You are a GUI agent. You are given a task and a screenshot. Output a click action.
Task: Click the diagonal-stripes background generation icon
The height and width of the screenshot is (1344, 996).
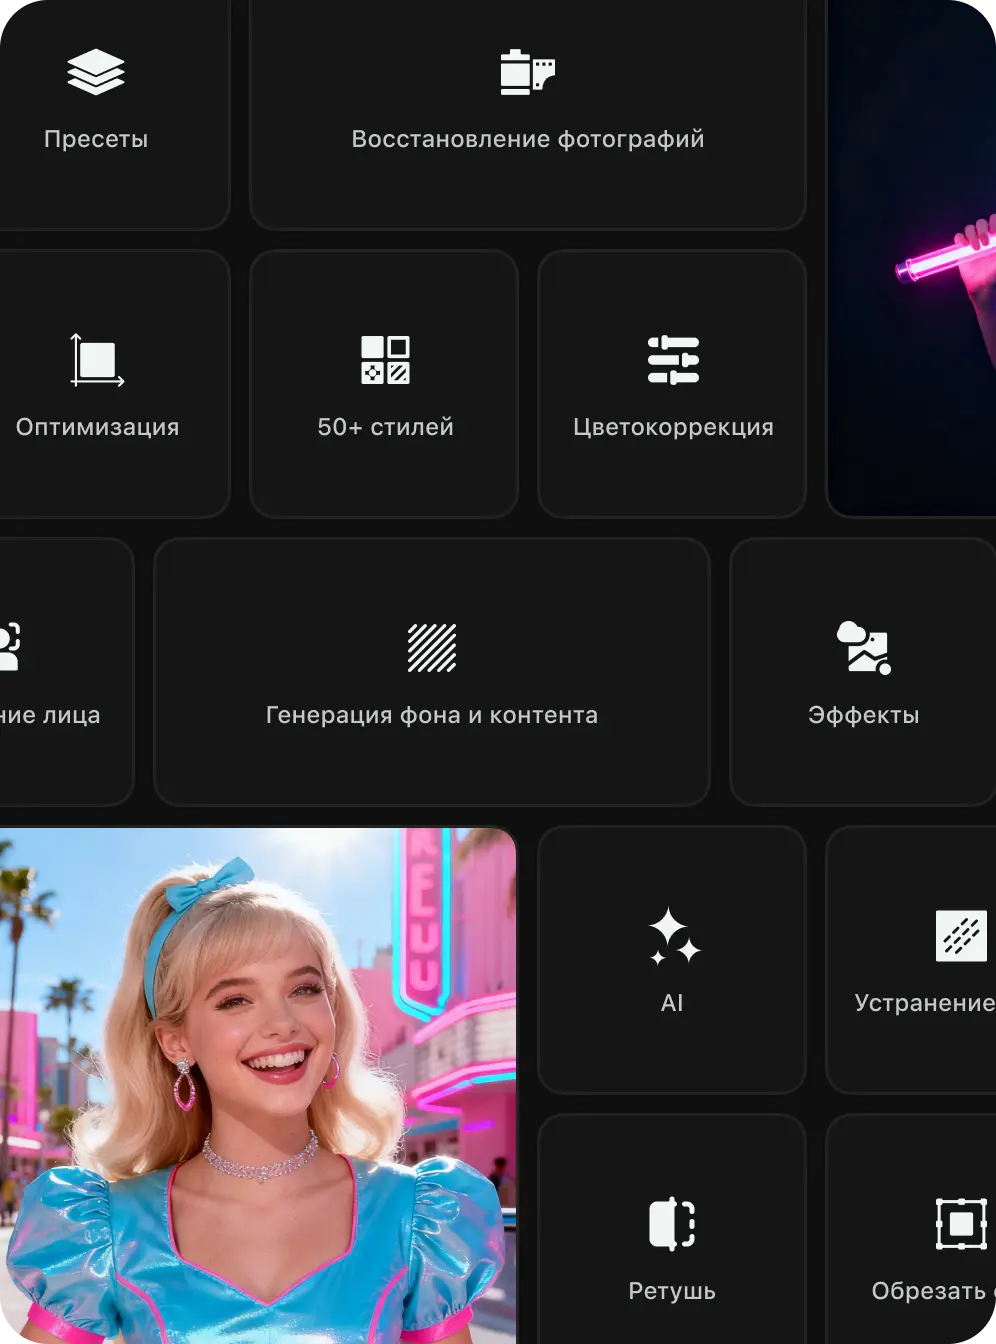(x=432, y=648)
